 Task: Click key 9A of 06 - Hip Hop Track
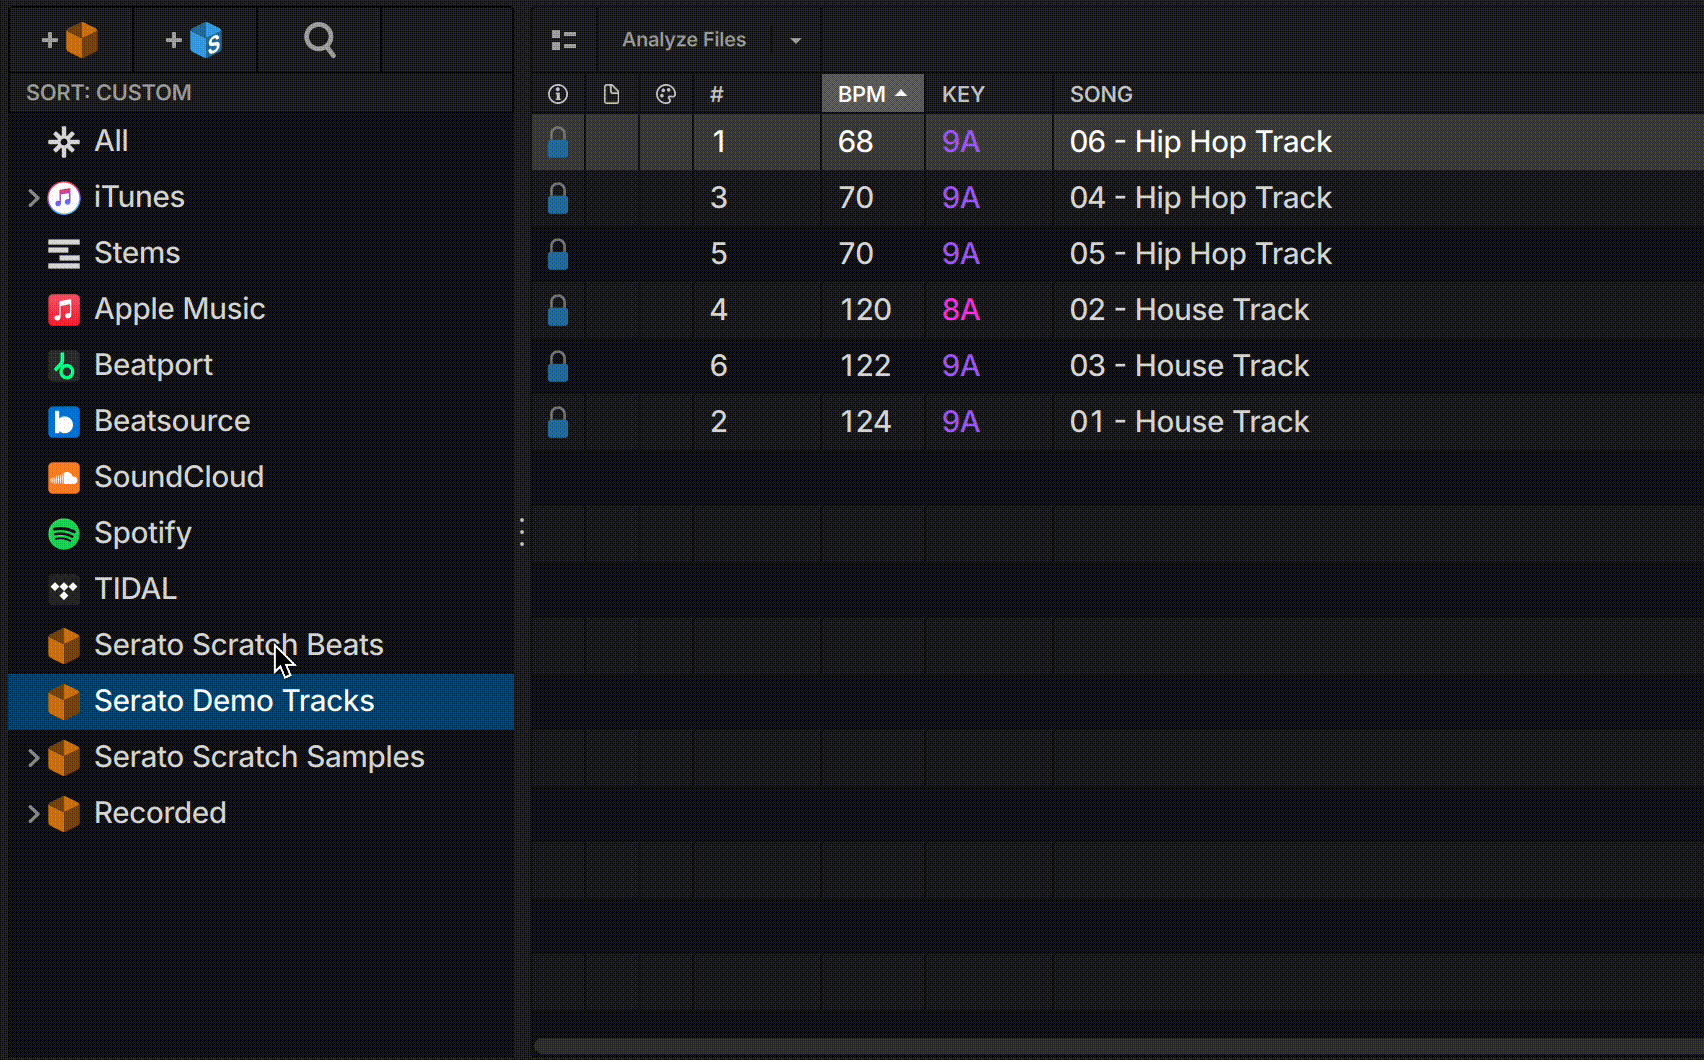coord(961,142)
